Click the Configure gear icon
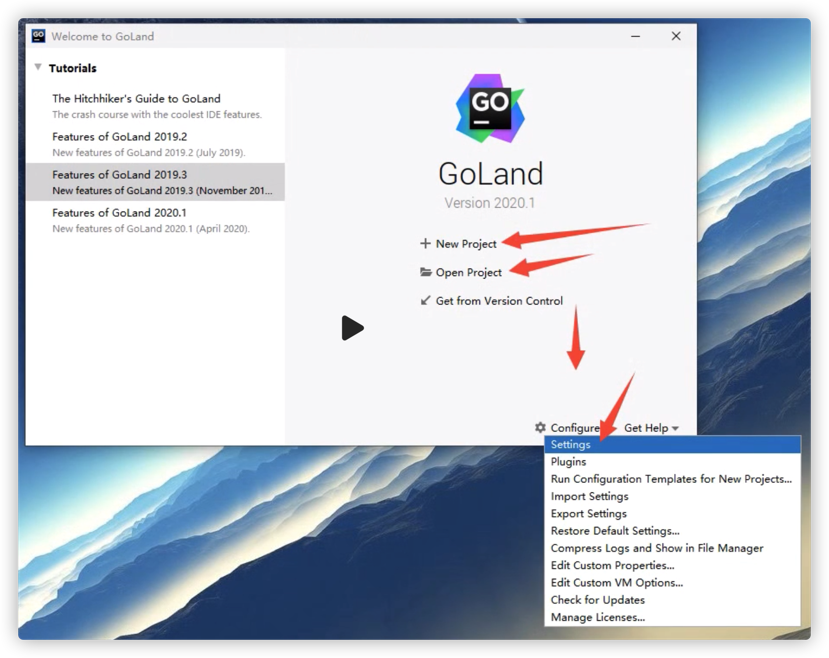 (x=540, y=427)
